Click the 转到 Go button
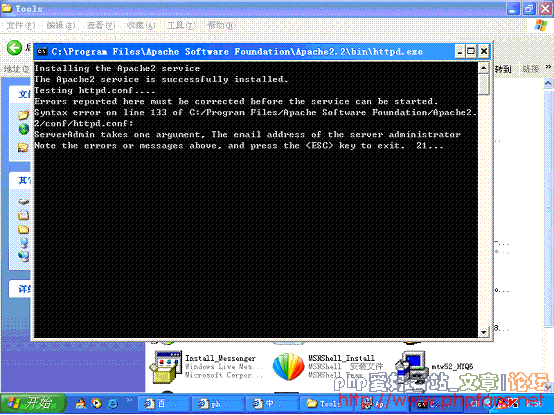Image resolution: width=554 pixels, height=415 pixels. click(x=503, y=69)
